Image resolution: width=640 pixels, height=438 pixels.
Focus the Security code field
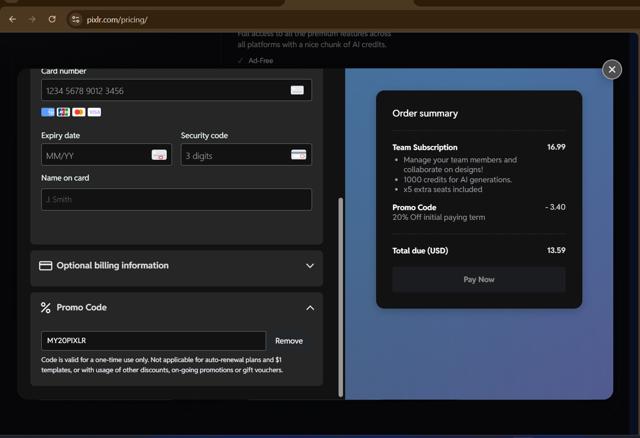[246, 155]
